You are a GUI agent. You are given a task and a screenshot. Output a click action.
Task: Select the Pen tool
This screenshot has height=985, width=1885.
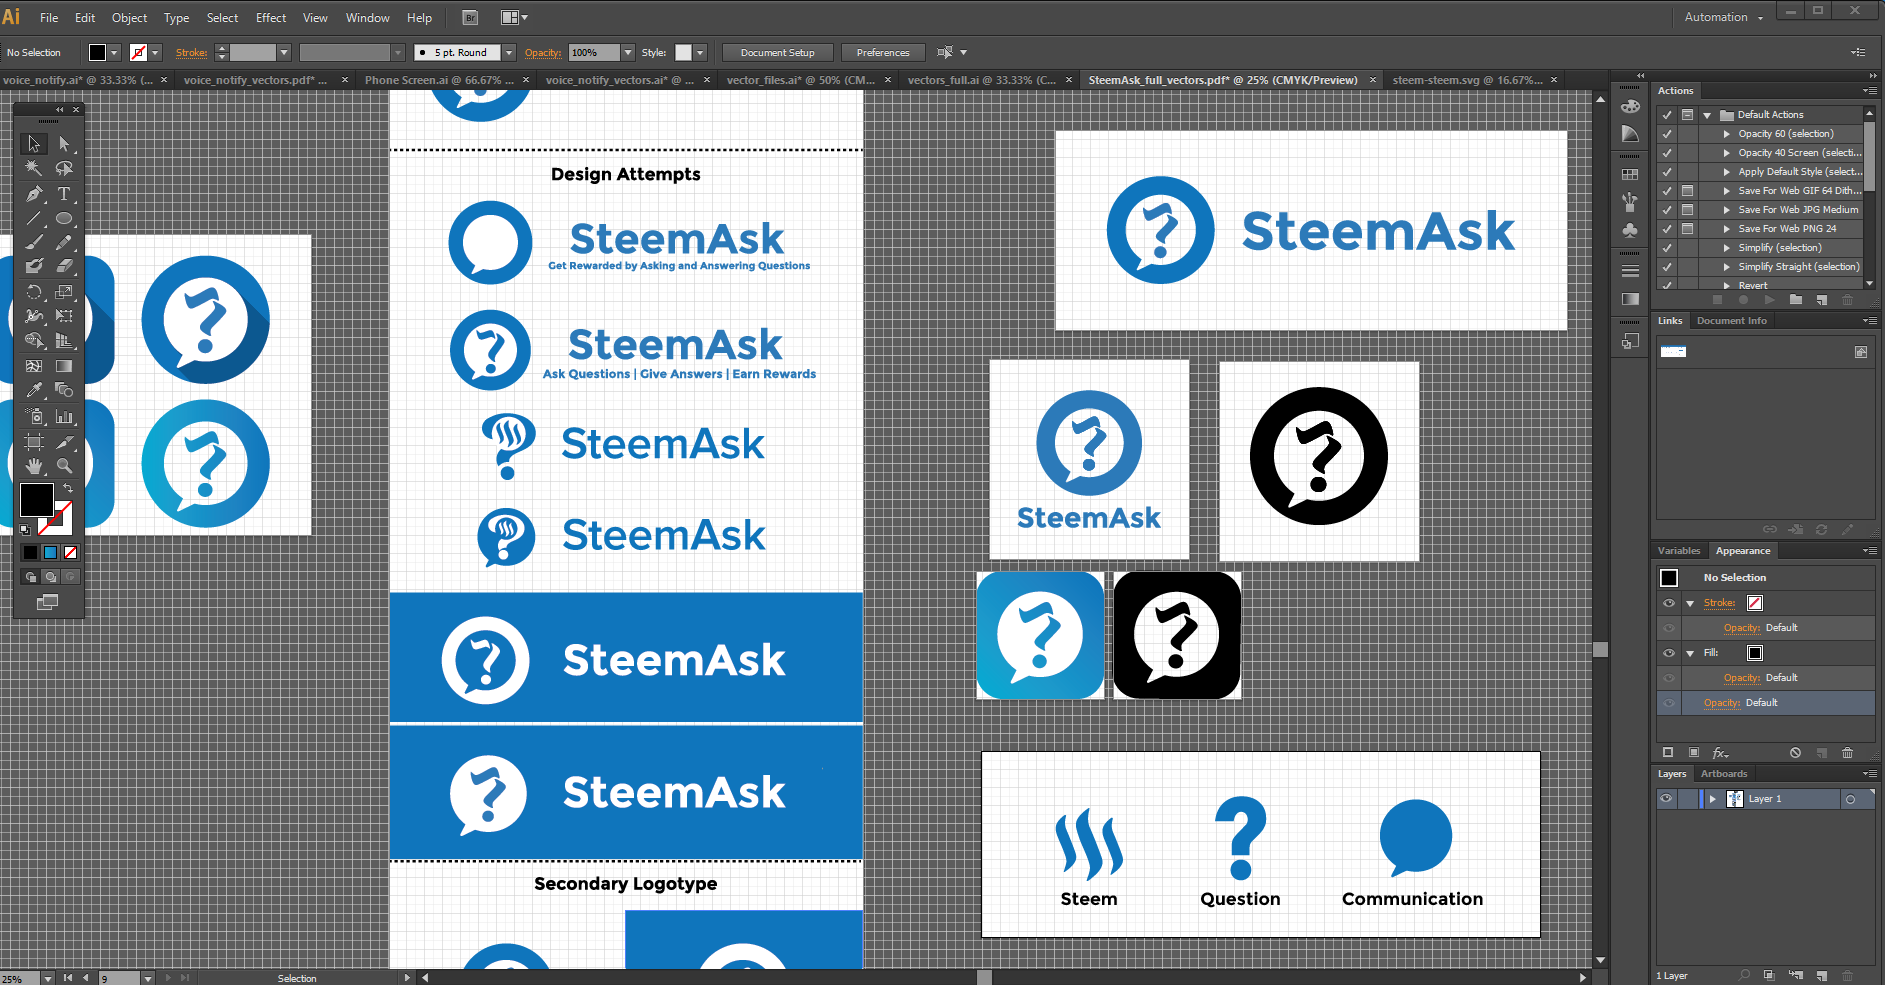[x=34, y=194]
